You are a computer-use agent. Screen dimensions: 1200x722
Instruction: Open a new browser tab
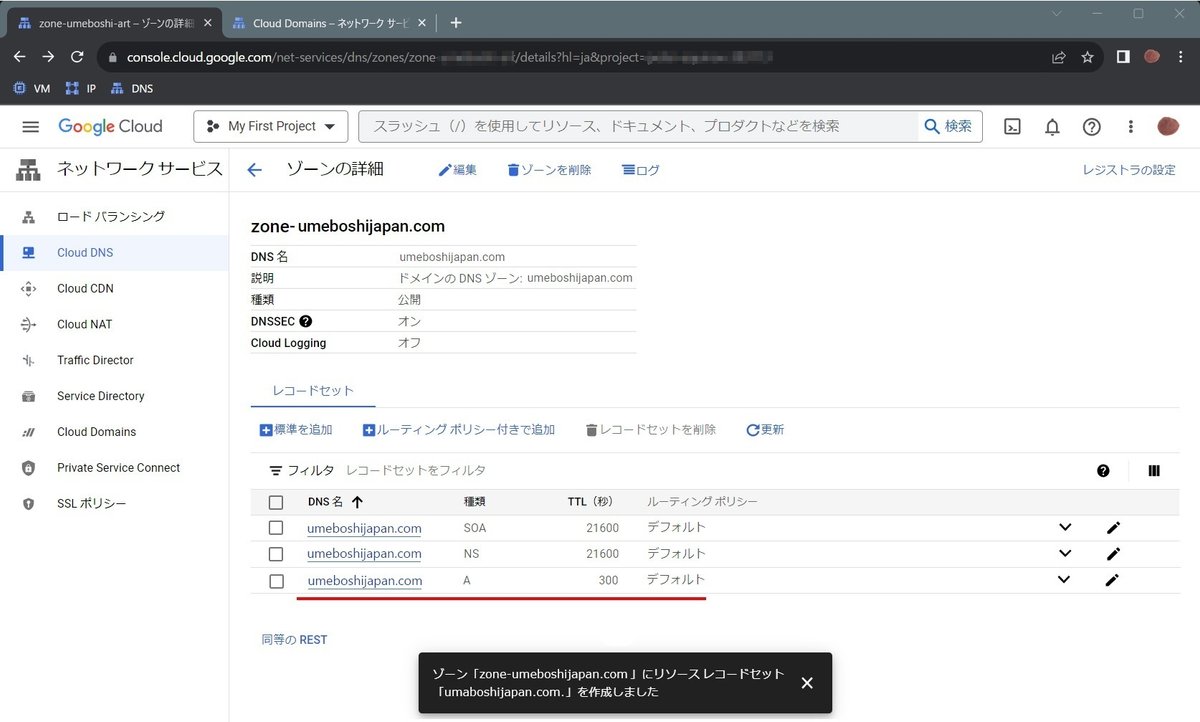coord(456,22)
